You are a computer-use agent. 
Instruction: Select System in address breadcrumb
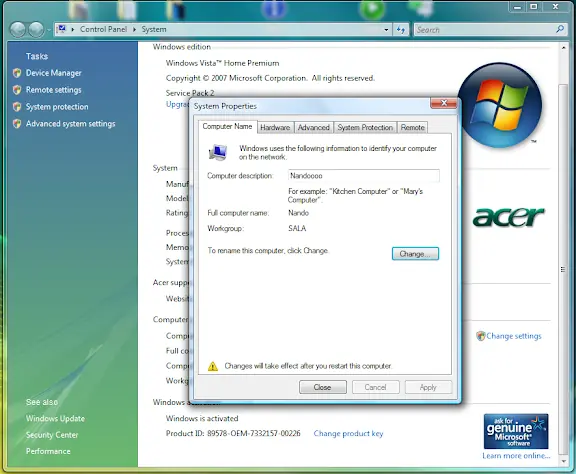[x=154, y=29]
